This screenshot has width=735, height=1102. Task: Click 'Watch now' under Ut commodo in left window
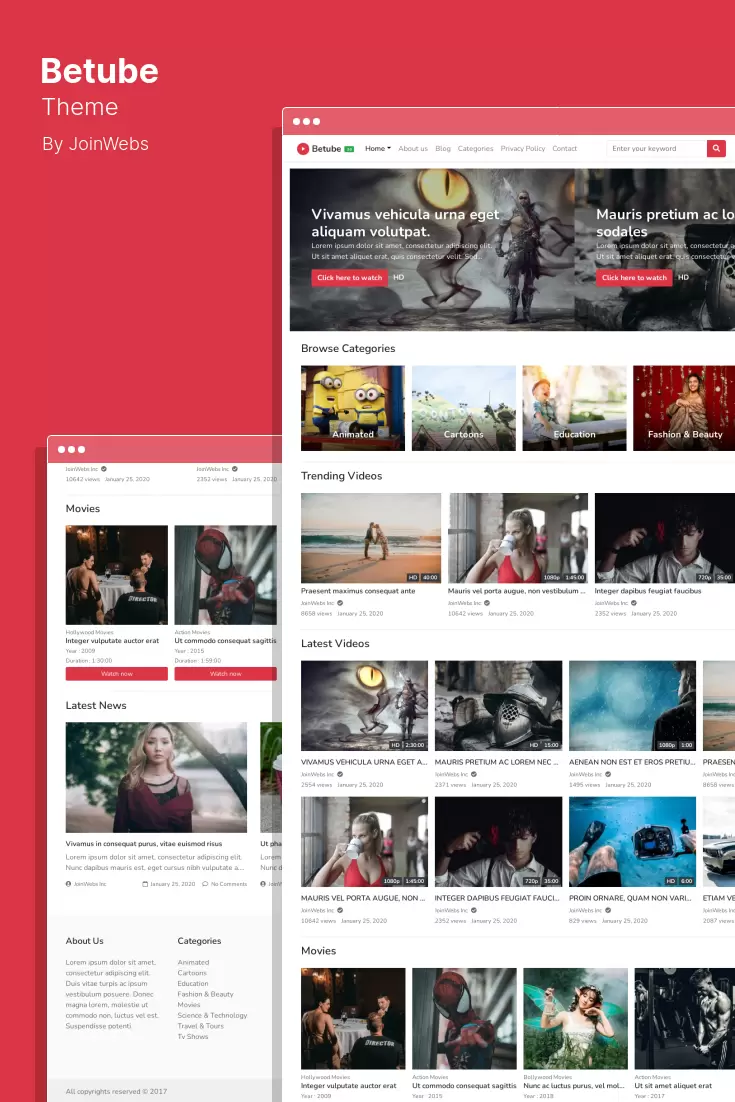[x=226, y=674]
